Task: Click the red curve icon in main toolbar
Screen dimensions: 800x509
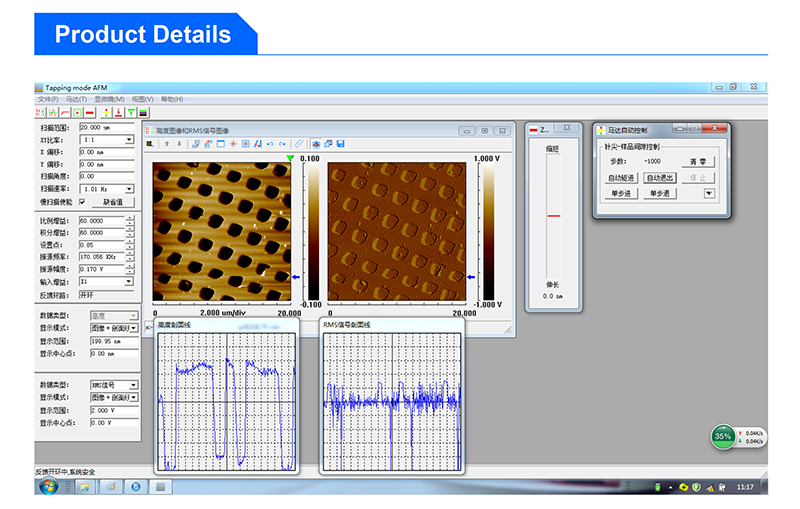Action: pos(65,113)
